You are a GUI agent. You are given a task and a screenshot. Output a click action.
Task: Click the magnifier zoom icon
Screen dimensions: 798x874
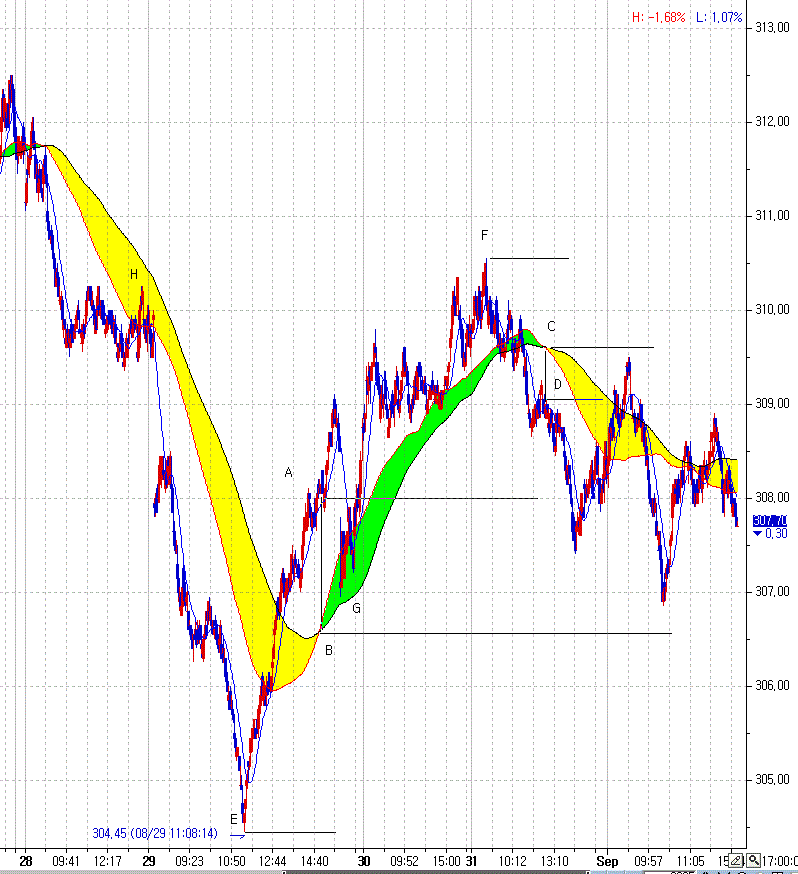pos(753,860)
